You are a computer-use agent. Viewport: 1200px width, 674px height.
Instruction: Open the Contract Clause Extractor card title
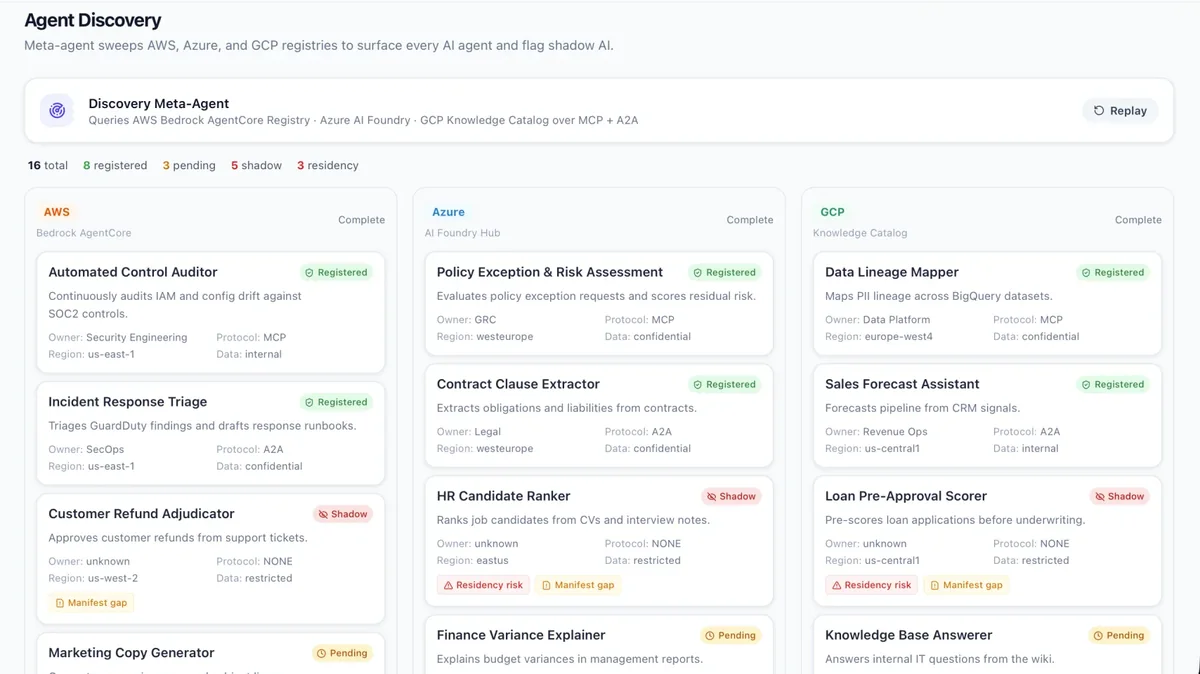[518, 384]
